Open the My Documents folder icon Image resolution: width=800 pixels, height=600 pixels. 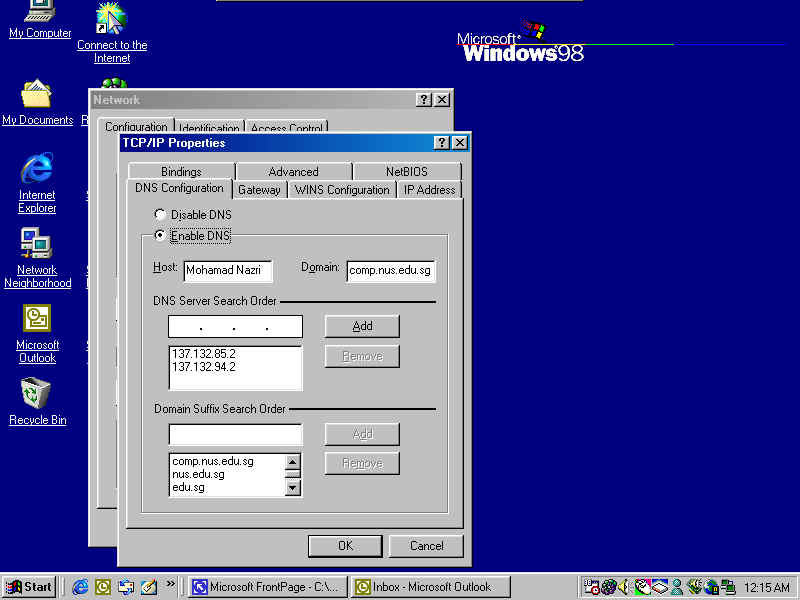point(37,102)
